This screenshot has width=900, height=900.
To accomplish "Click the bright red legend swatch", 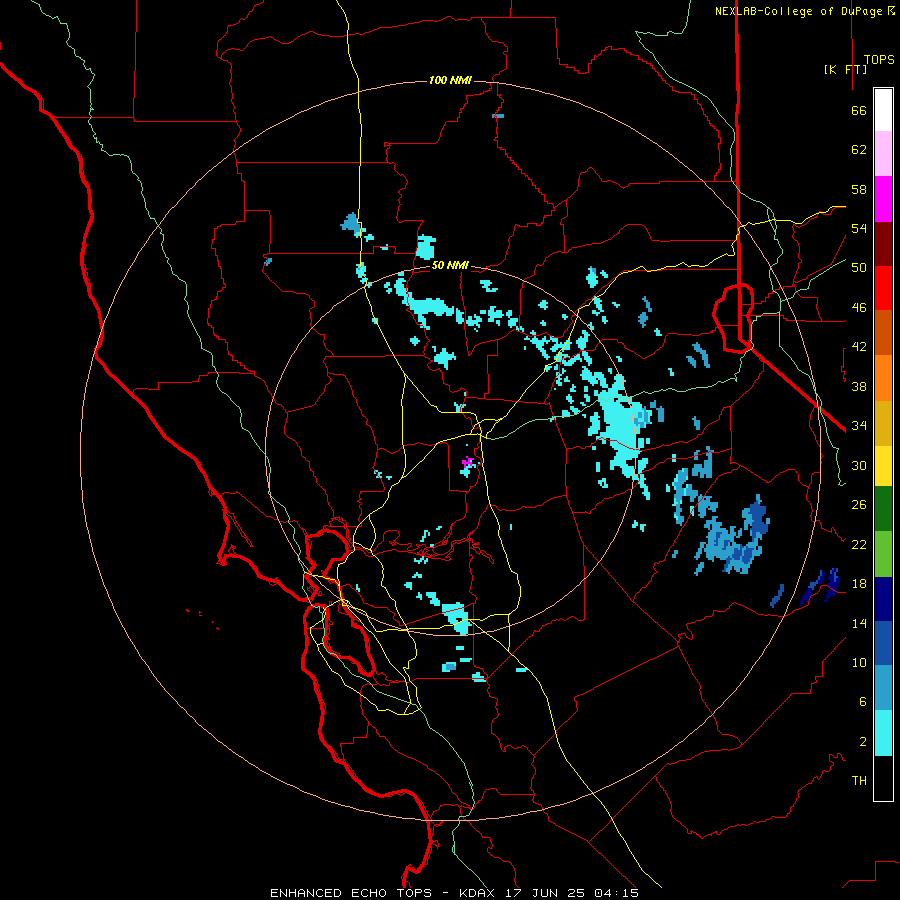I will [x=883, y=288].
